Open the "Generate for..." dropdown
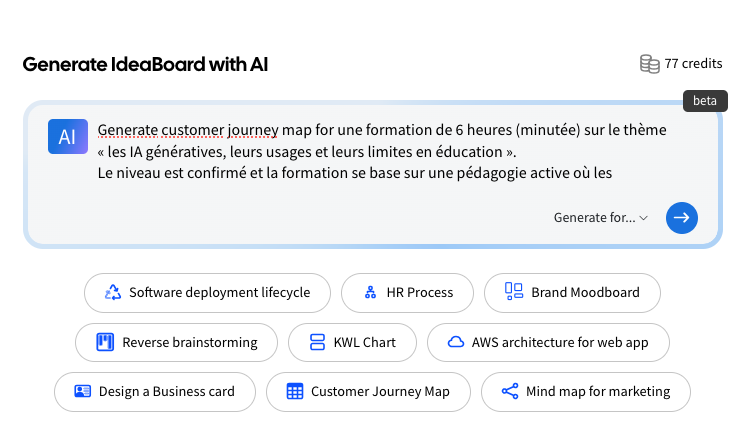This screenshot has width=743, height=431. (594, 218)
